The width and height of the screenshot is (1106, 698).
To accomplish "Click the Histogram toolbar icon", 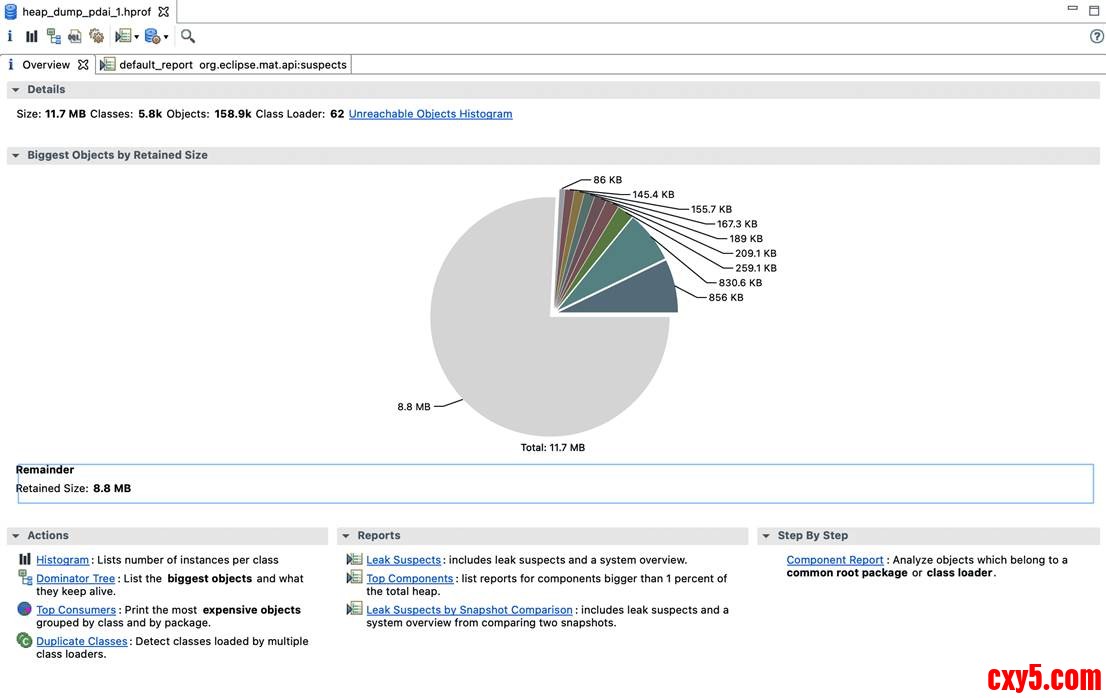I will click(x=32, y=36).
